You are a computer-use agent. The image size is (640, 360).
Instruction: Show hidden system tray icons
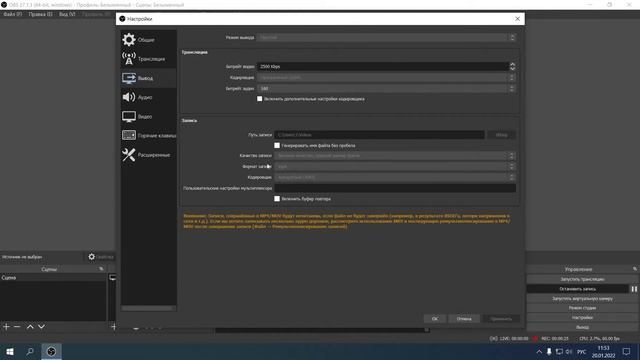coord(539,351)
